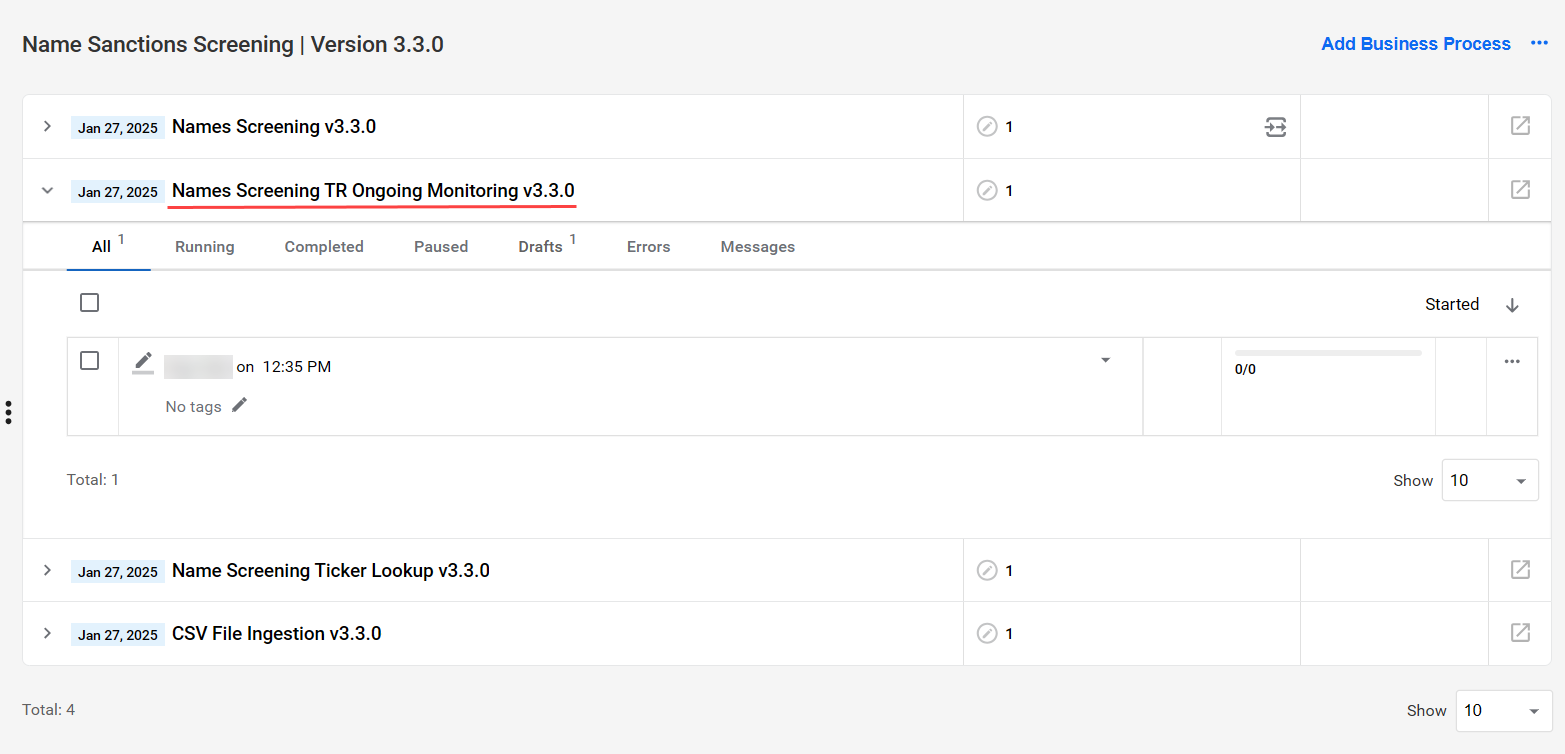Image resolution: width=1565 pixels, height=754 pixels.
Task: Click the flow arrows icon for Names Screening v3.3.0
Action: click(x=1275, y=127)
